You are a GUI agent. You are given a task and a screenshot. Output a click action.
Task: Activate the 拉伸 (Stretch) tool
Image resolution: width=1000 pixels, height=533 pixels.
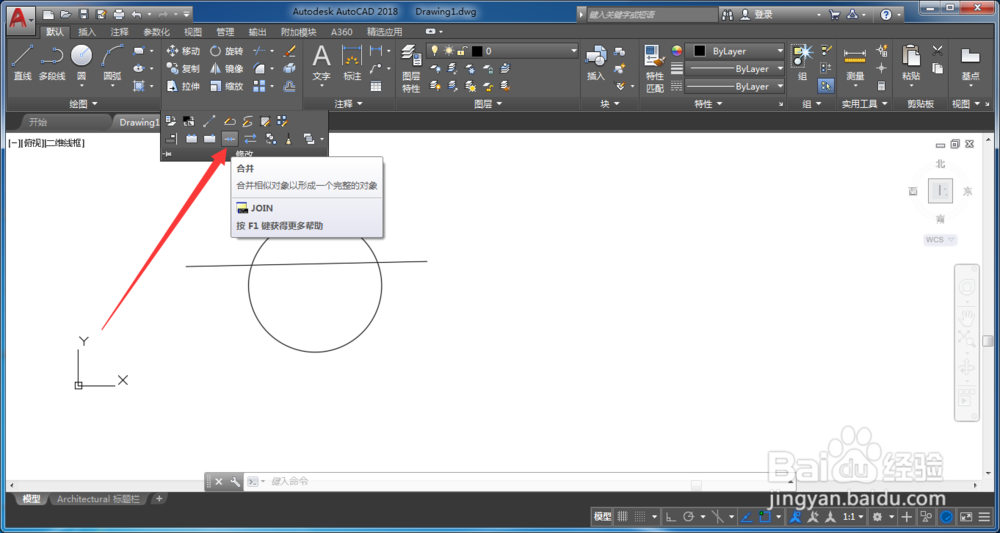pyautogui.click(x=183, y=86)
